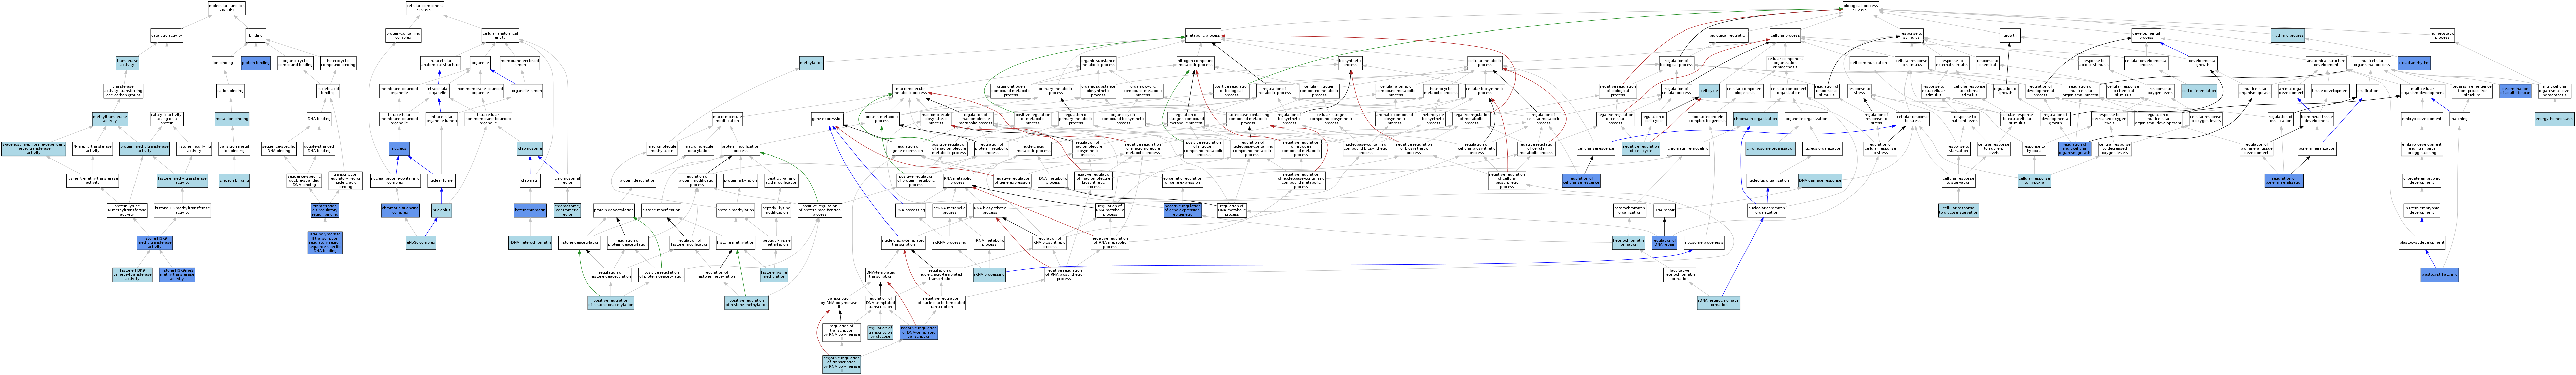2576x375 pixels.
Task: Click 'facultative heterochromatin formation' node
Action: pyautogui.click(x=1680, y=275)
